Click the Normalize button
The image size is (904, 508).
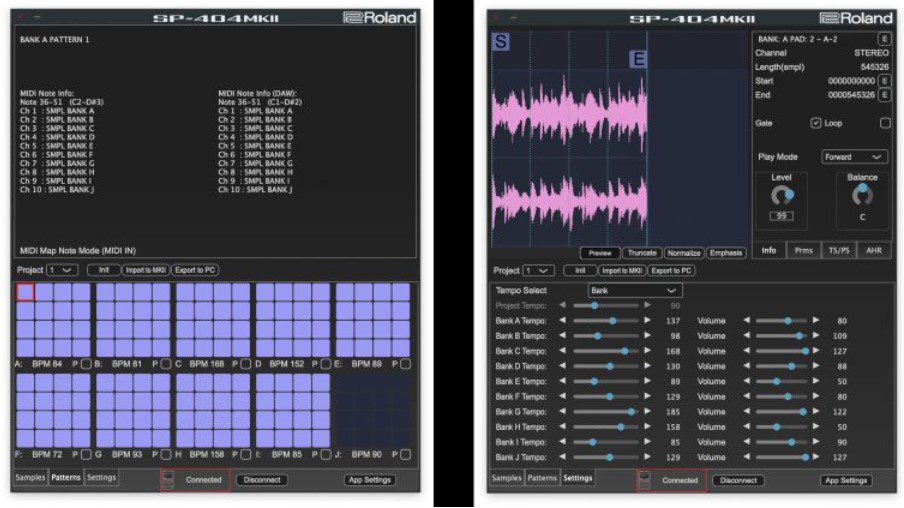(683, 253)
